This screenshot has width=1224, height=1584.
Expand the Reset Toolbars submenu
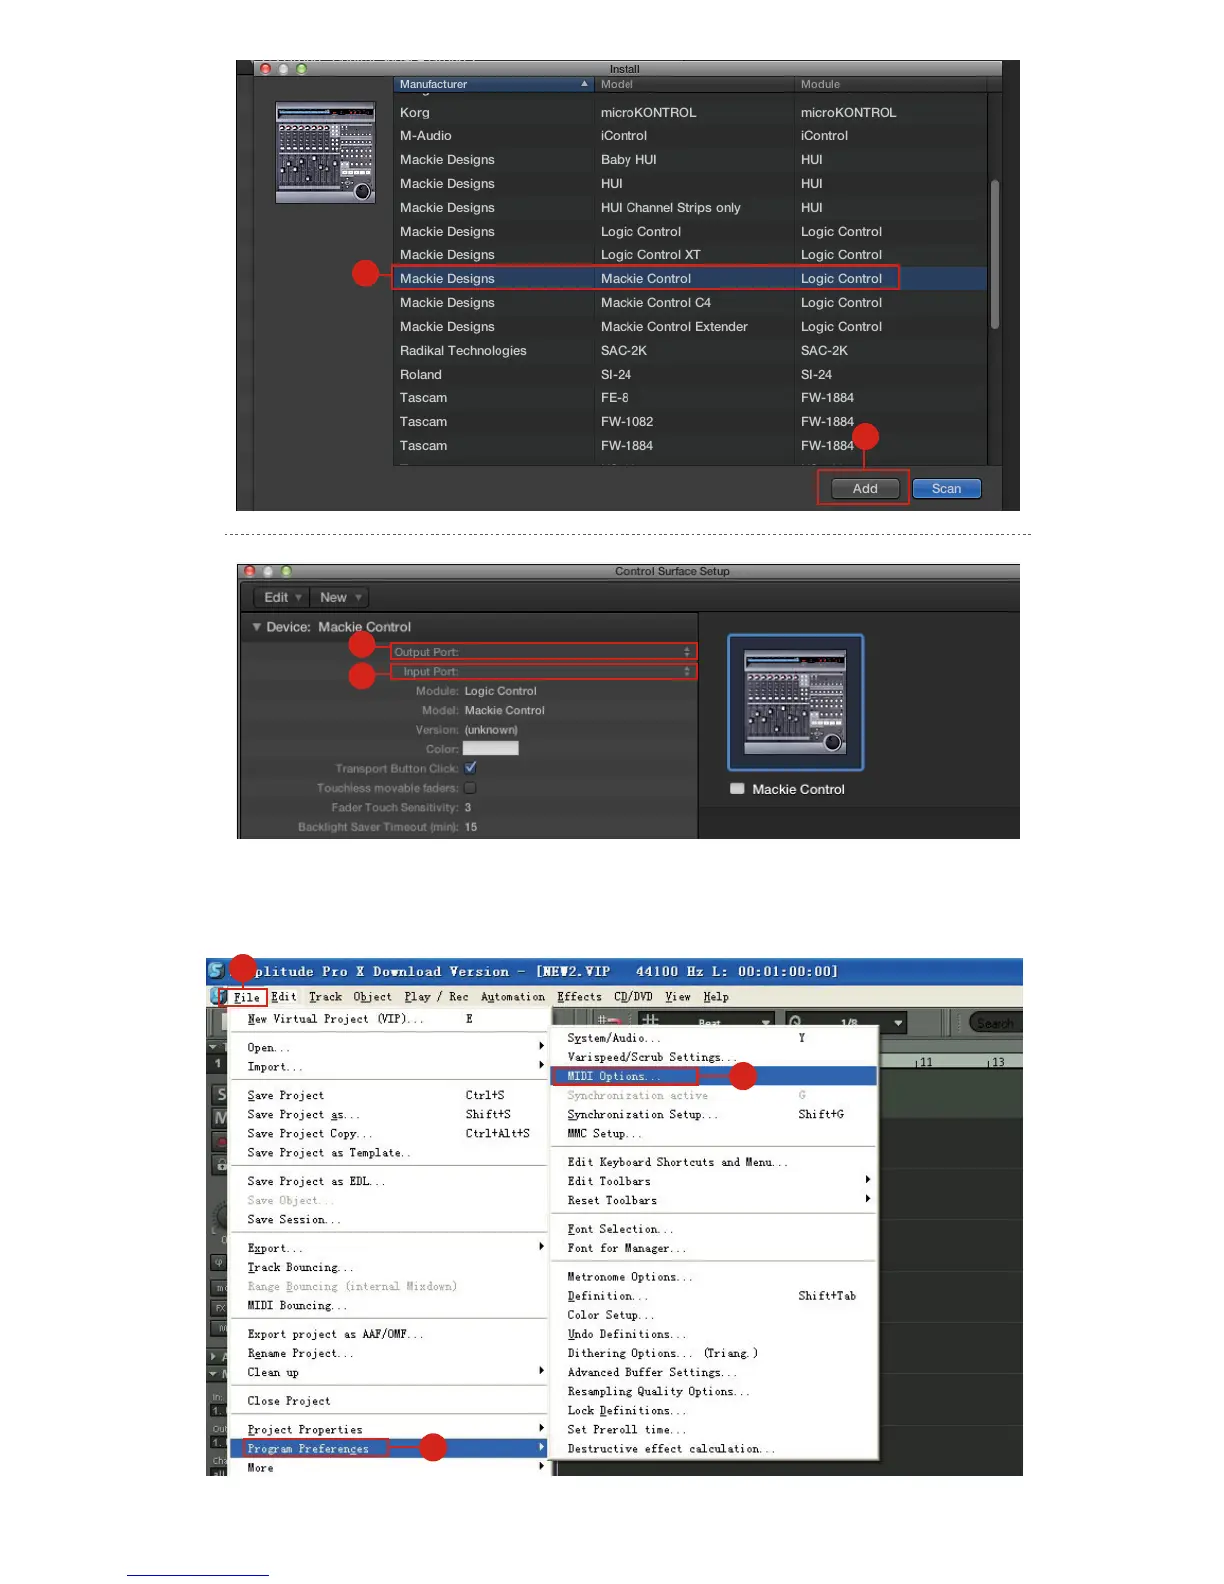(714, 1200)
